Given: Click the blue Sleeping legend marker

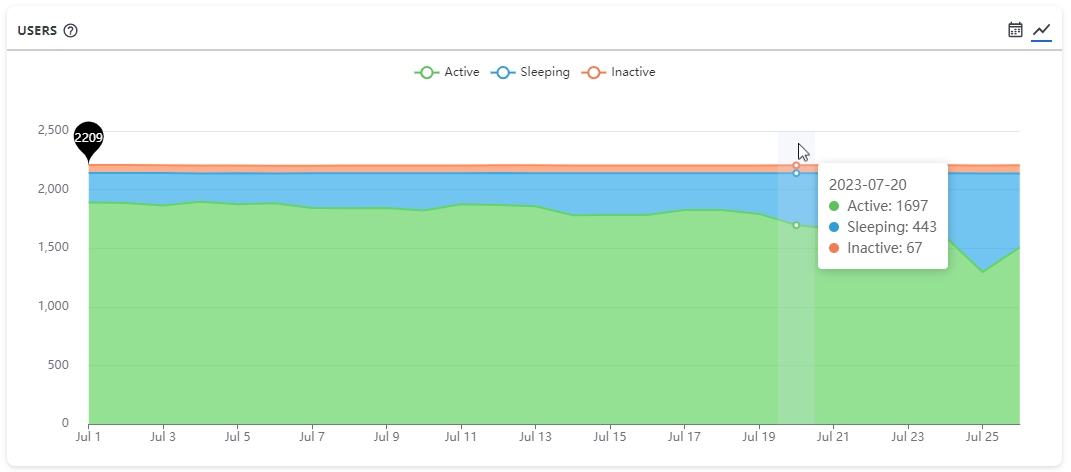Looking at the screenshot, I should click(503, 72).
